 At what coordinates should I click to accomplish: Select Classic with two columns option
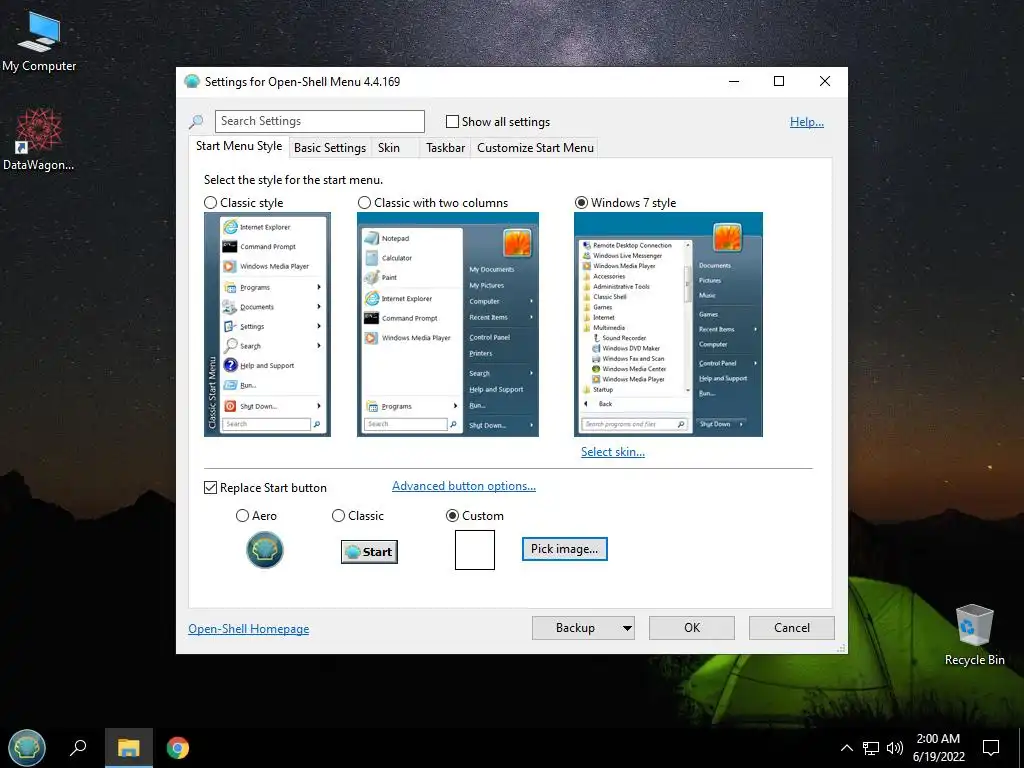click(x=364, y=203)
